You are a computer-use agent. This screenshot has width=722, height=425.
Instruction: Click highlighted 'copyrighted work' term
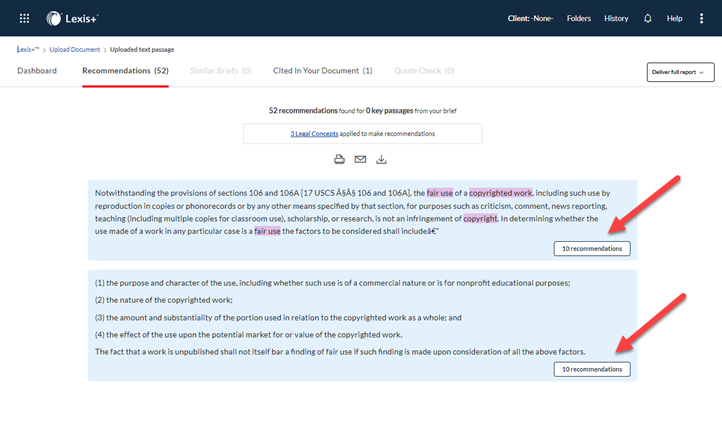[501, 193]
